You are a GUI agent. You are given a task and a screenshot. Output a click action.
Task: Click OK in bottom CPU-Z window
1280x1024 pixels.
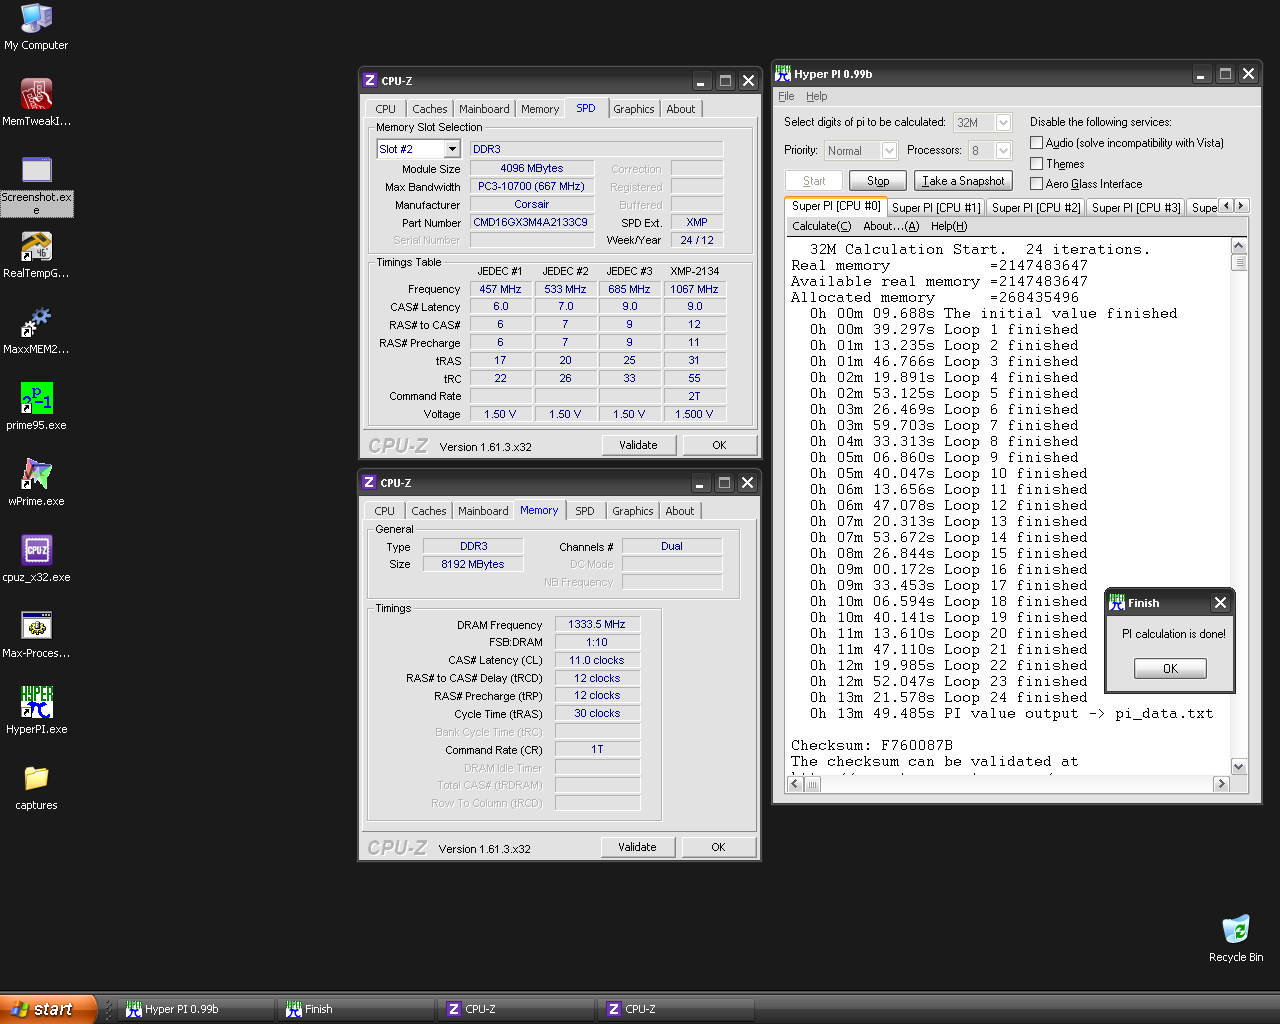tap(718, 847)
